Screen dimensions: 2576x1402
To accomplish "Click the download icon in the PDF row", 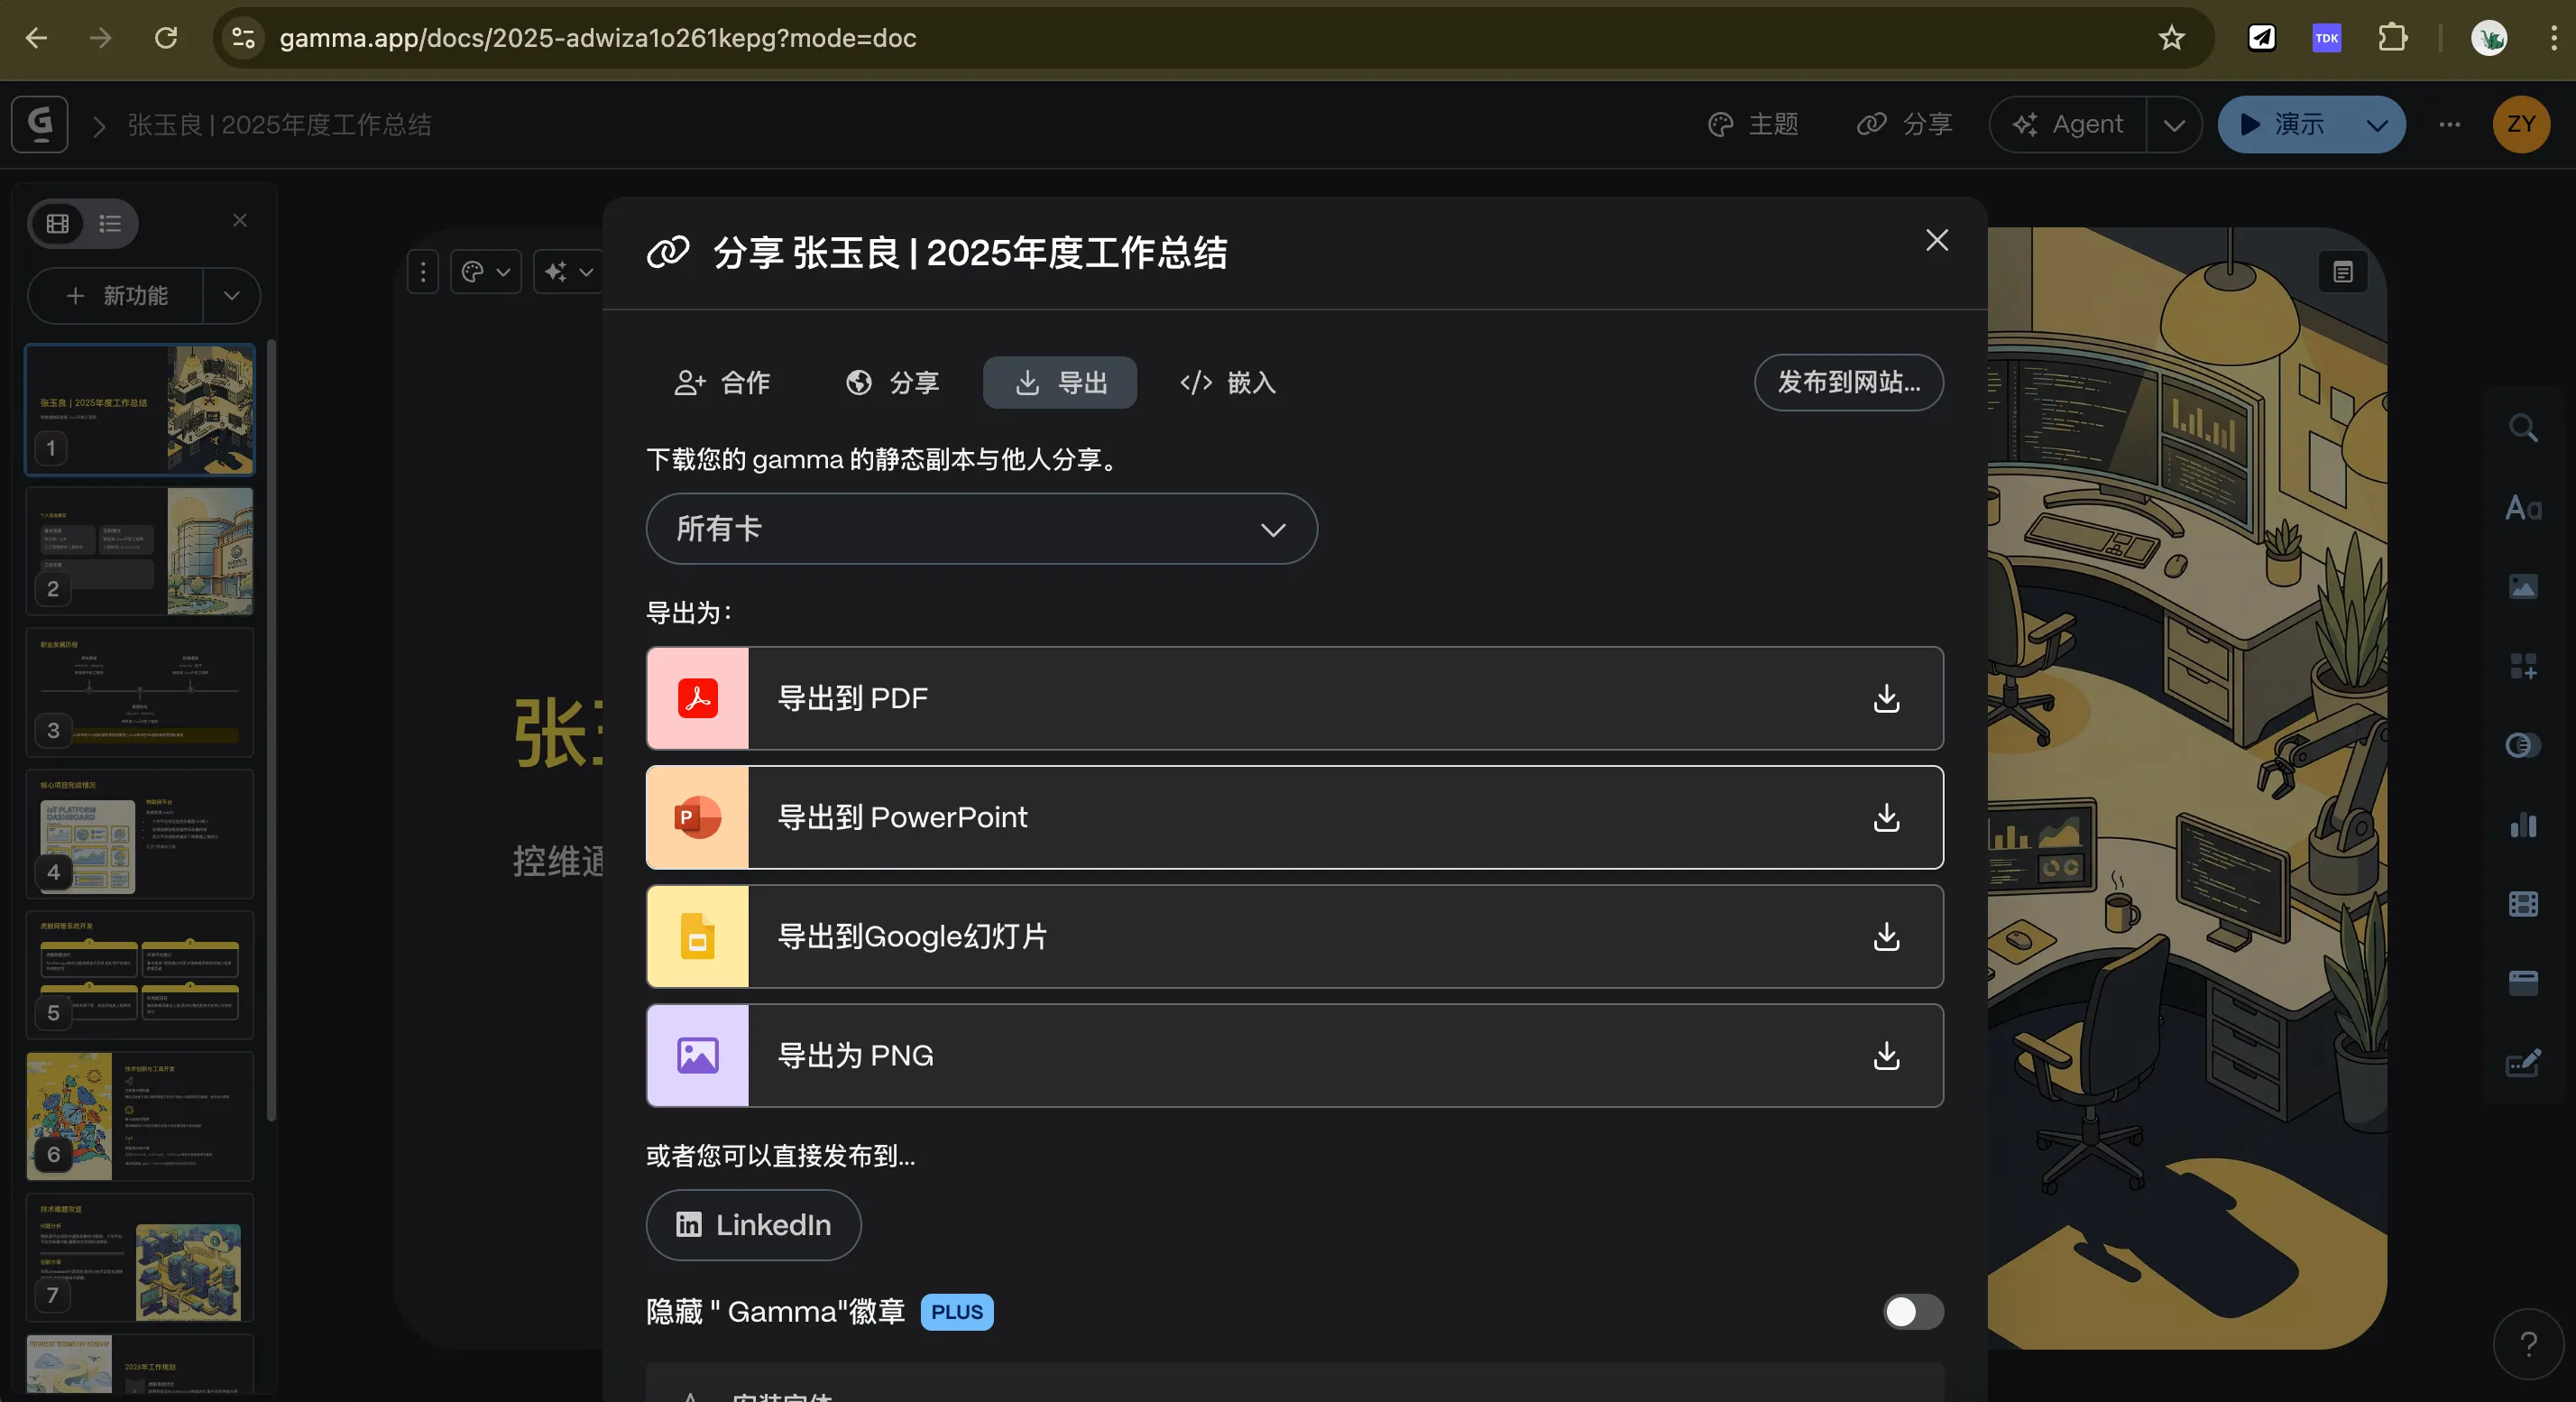I will [1886, 698].
